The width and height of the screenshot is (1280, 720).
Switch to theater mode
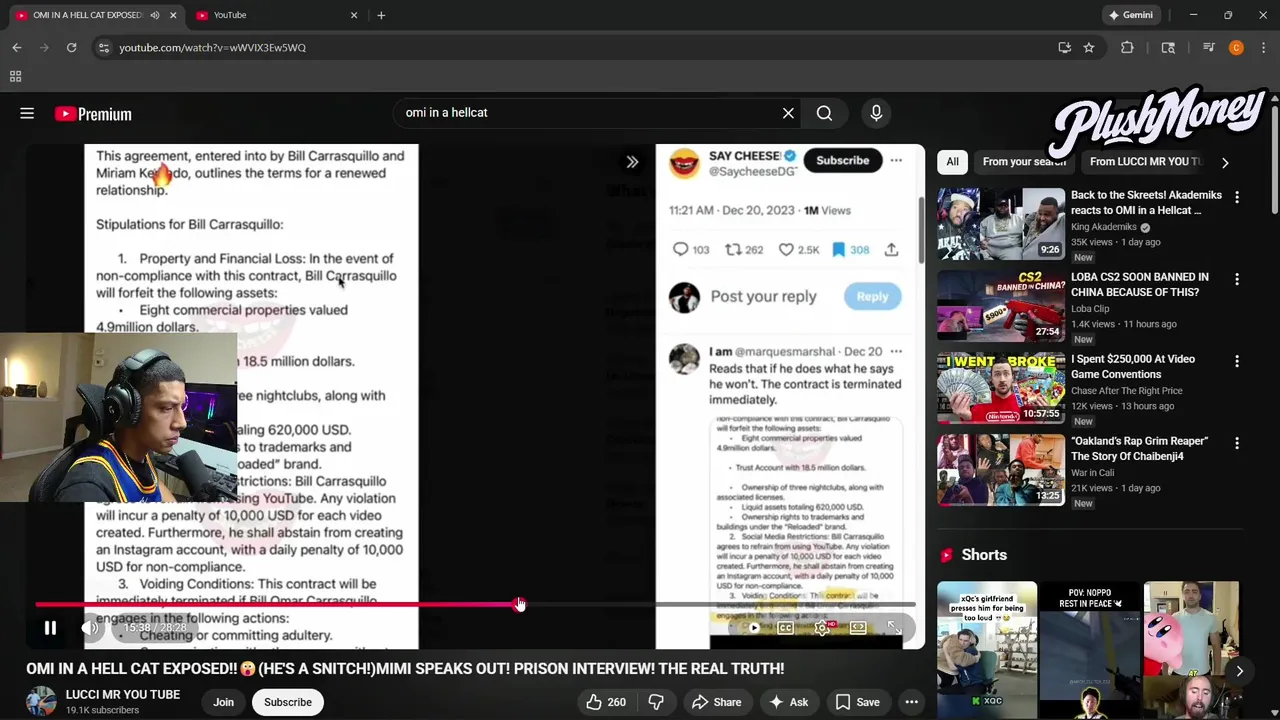[x=858, y=628]
